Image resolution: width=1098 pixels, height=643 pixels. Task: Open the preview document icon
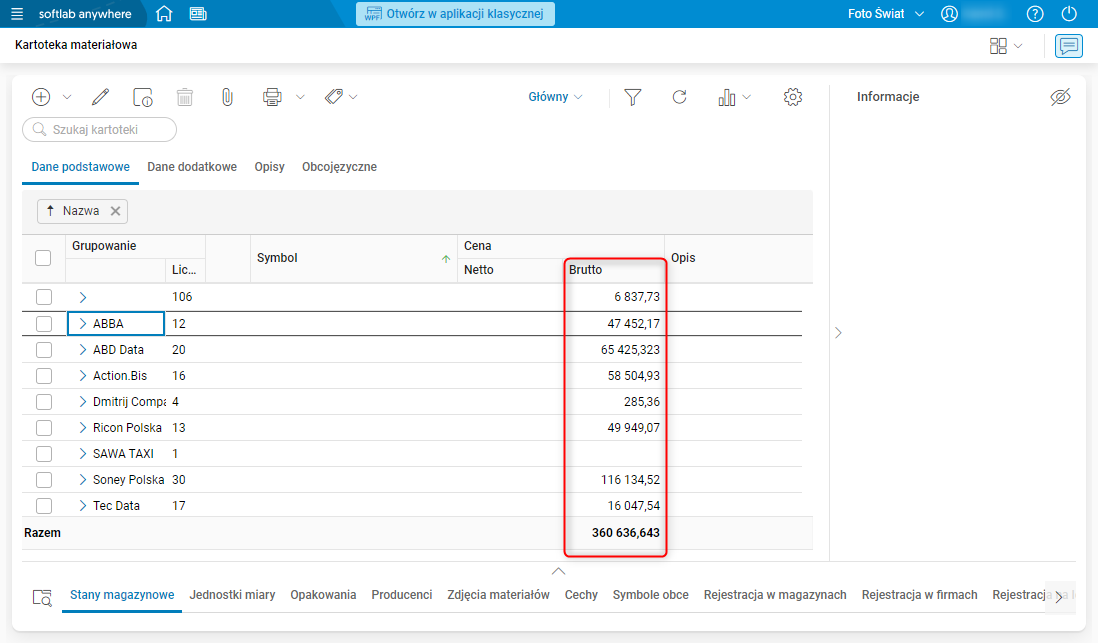[x=143, y=97]
